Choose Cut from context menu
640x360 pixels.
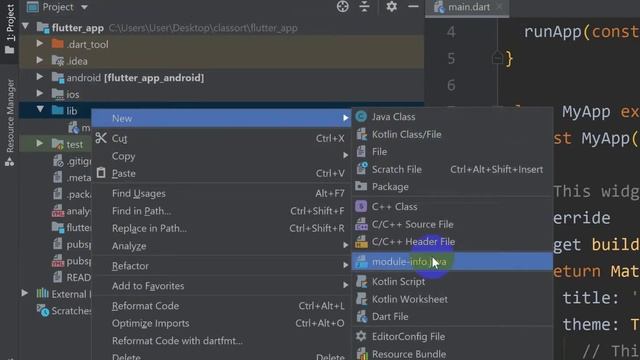(221, 138)
